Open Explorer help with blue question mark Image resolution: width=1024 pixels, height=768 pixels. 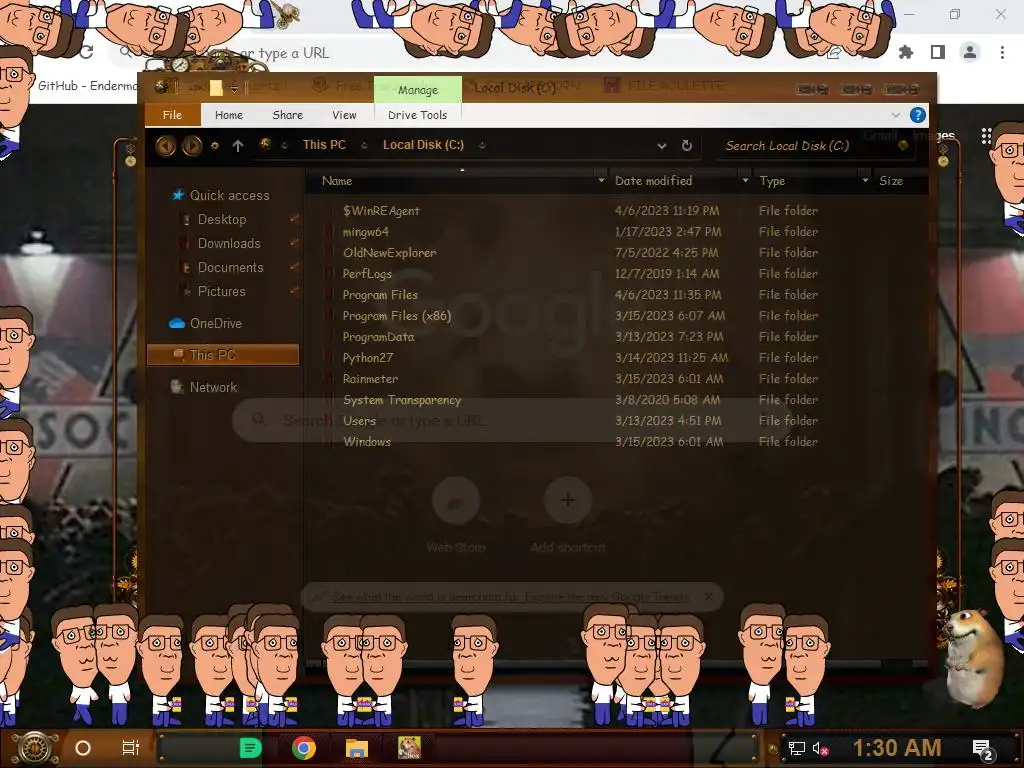[918, 115]
